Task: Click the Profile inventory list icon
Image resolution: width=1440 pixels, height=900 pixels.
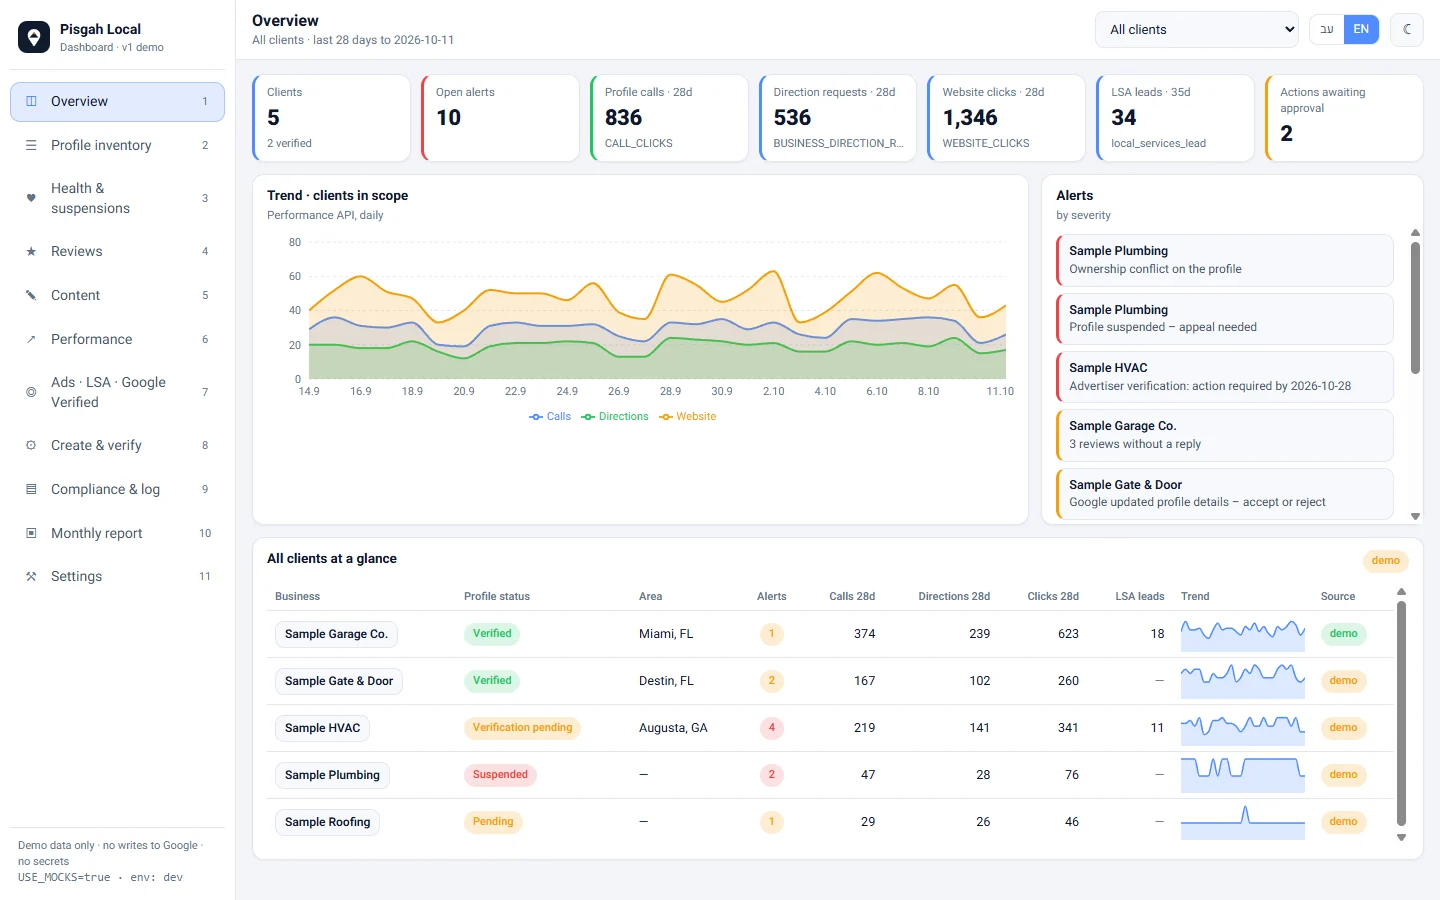Action: 31,145
